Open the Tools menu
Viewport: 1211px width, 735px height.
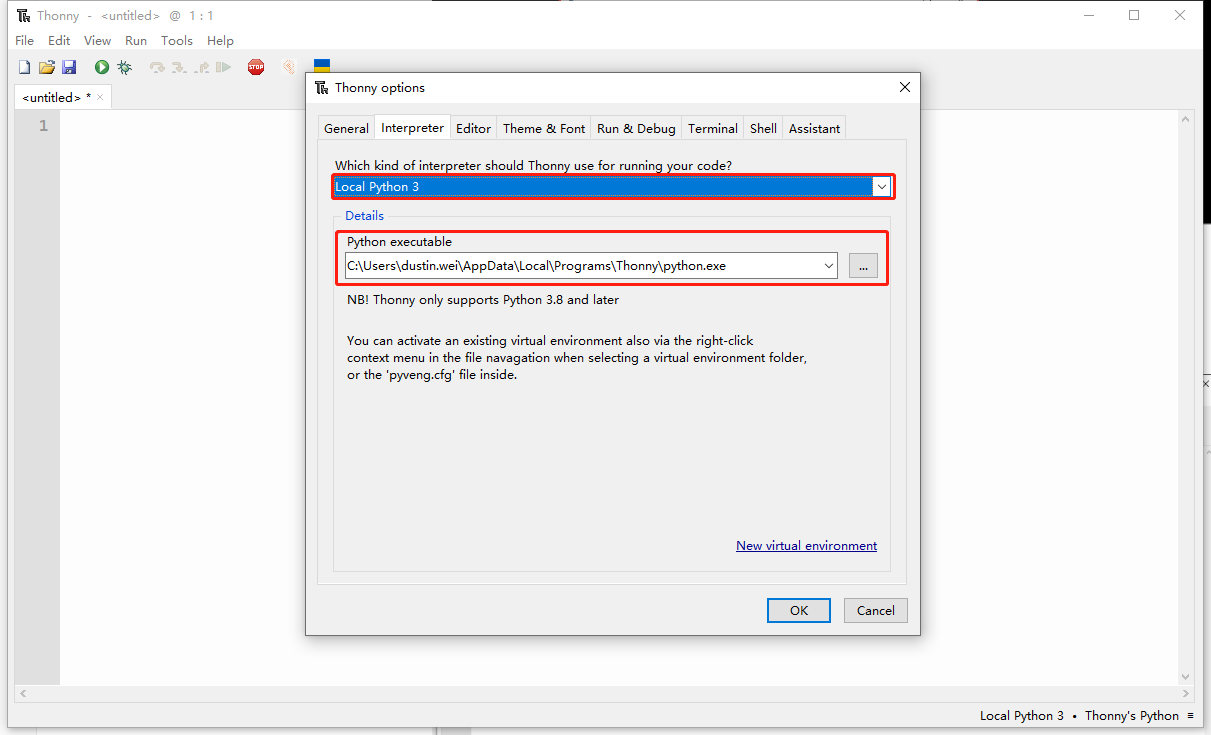pyautogui.click(x=176, y=41)
